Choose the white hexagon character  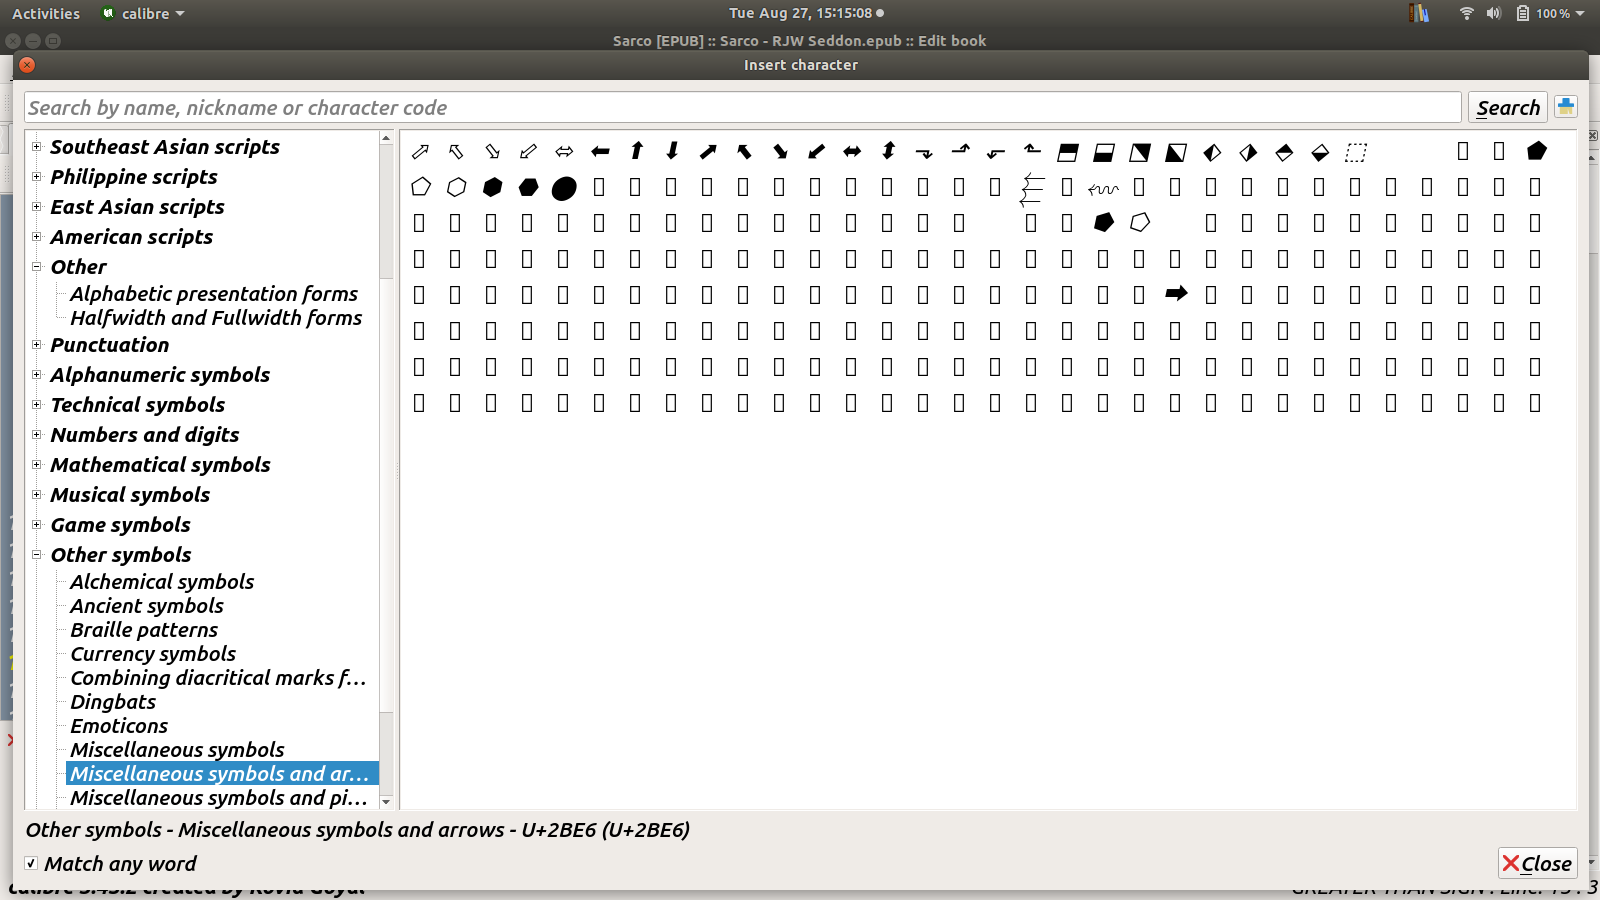[457, 187]
